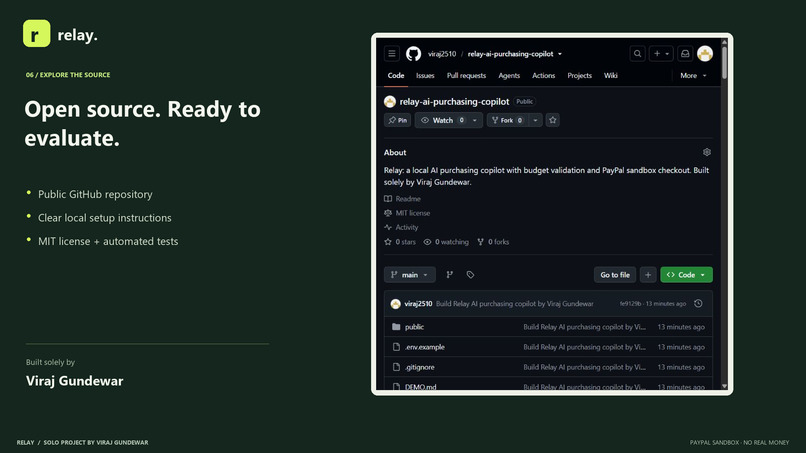Click the repository avatar beside repo title

(390, 102)
